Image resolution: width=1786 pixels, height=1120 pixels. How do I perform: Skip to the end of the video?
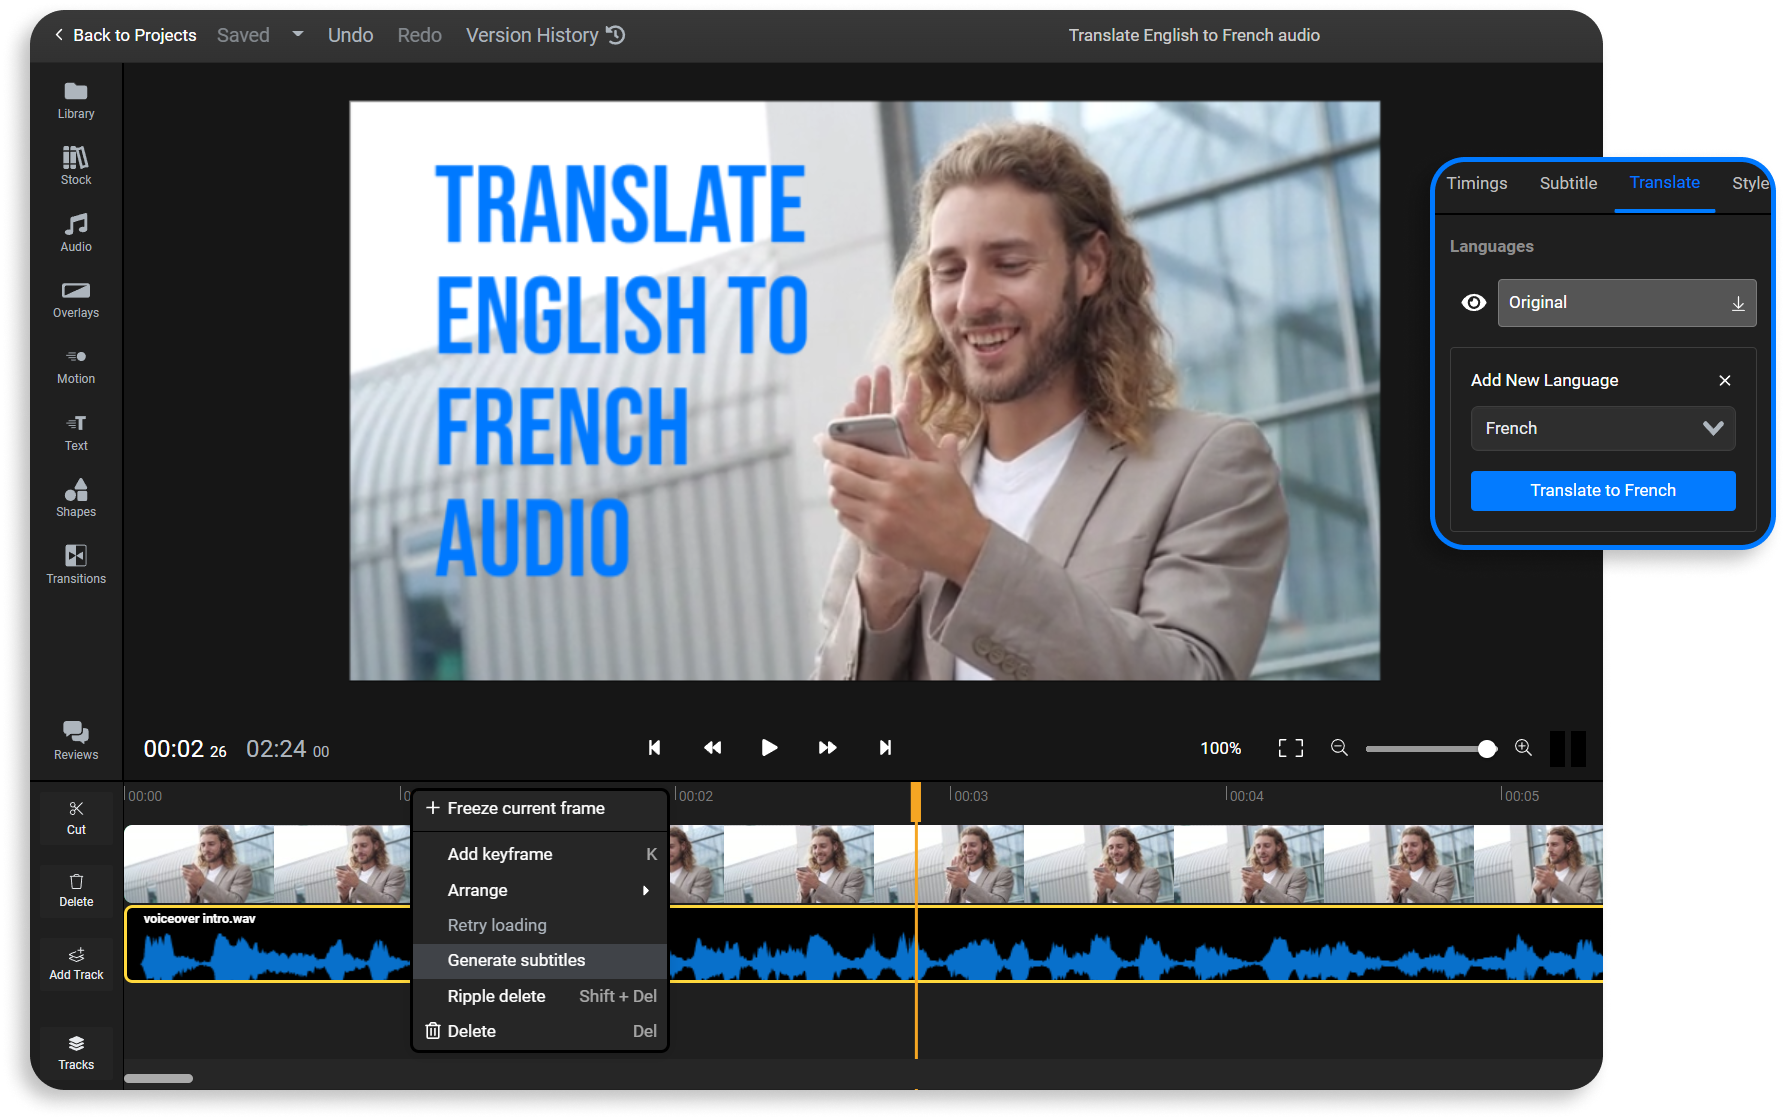click(x=885, y=748)
